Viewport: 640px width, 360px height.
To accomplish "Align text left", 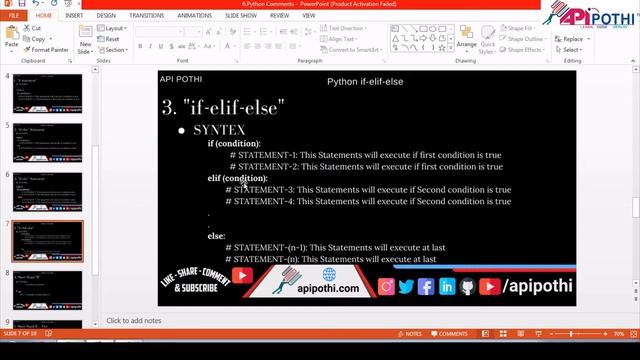I will 247,47.
